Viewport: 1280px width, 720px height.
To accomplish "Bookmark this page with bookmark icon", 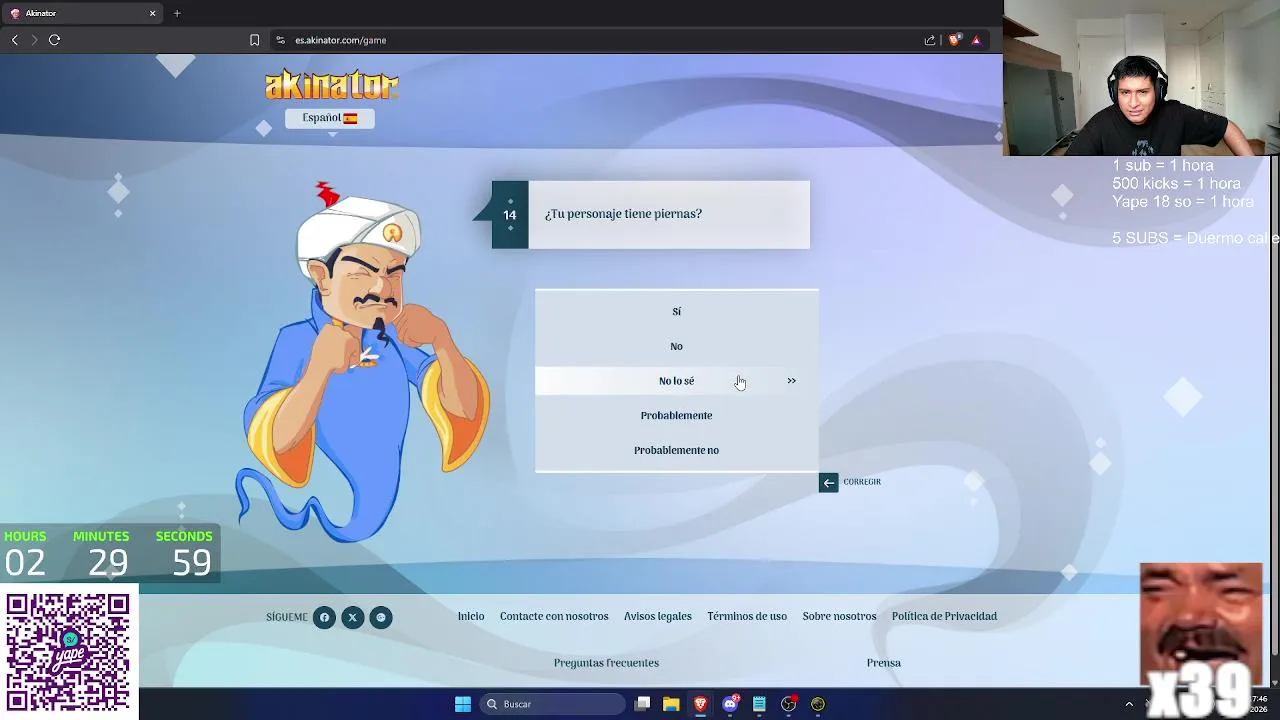I will tap(254, 40).
